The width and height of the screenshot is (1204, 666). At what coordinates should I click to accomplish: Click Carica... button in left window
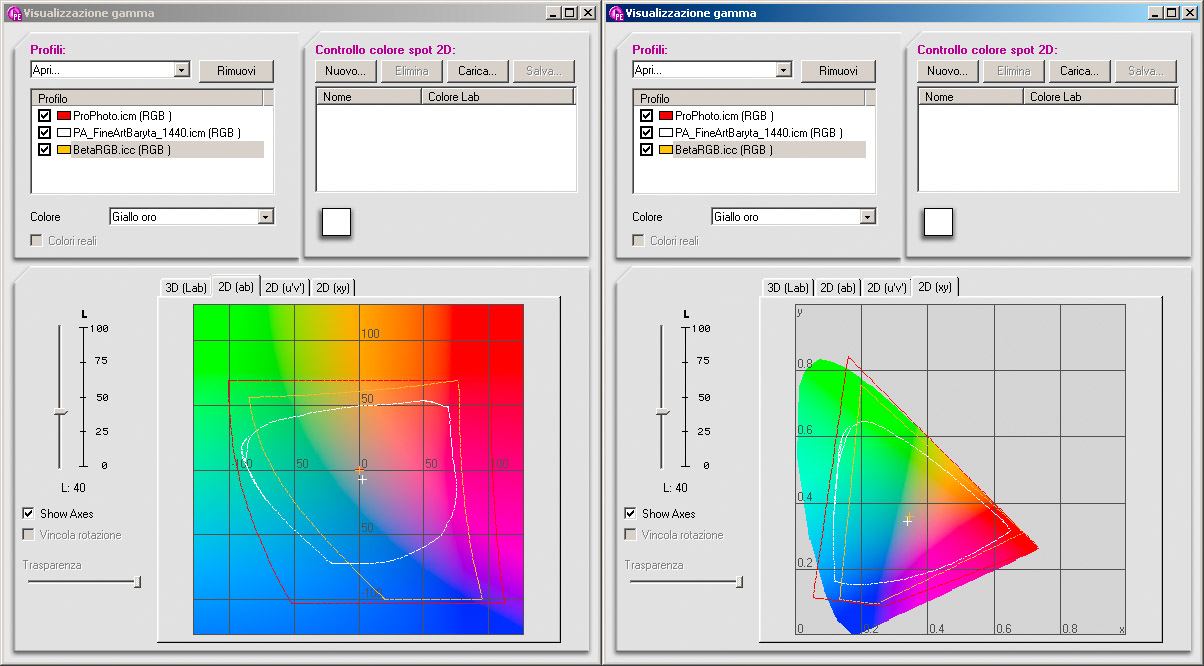[x=478, y=71]
